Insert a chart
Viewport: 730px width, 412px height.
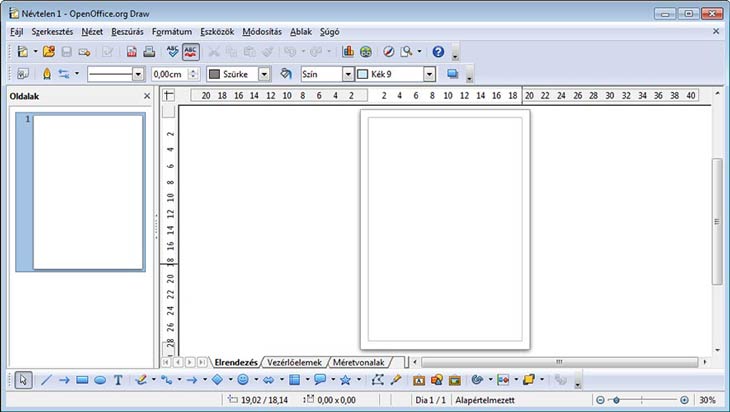click(x=348, y=52)
